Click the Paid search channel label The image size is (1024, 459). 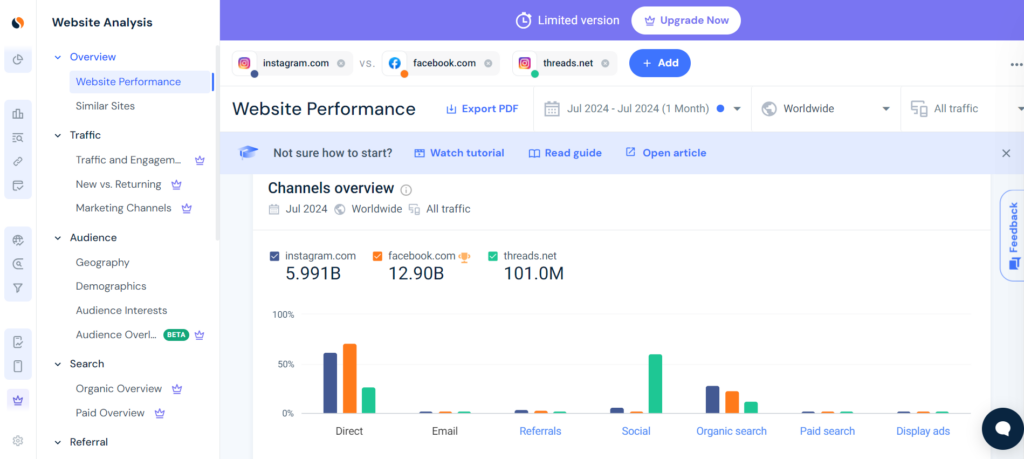[x=827, y=431]
